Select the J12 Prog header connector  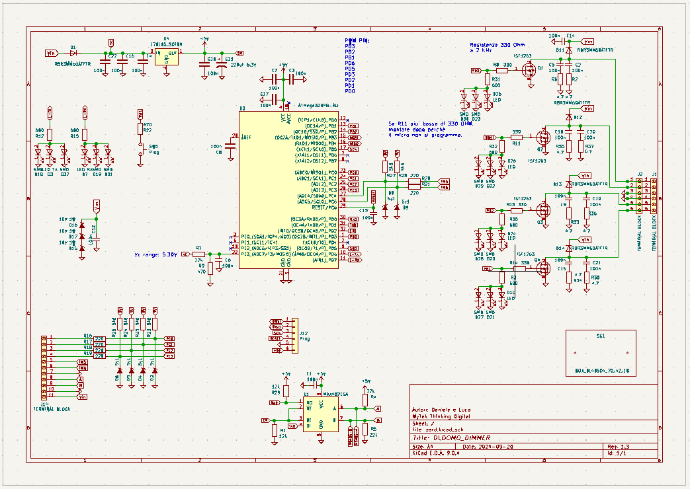point(295,335)
